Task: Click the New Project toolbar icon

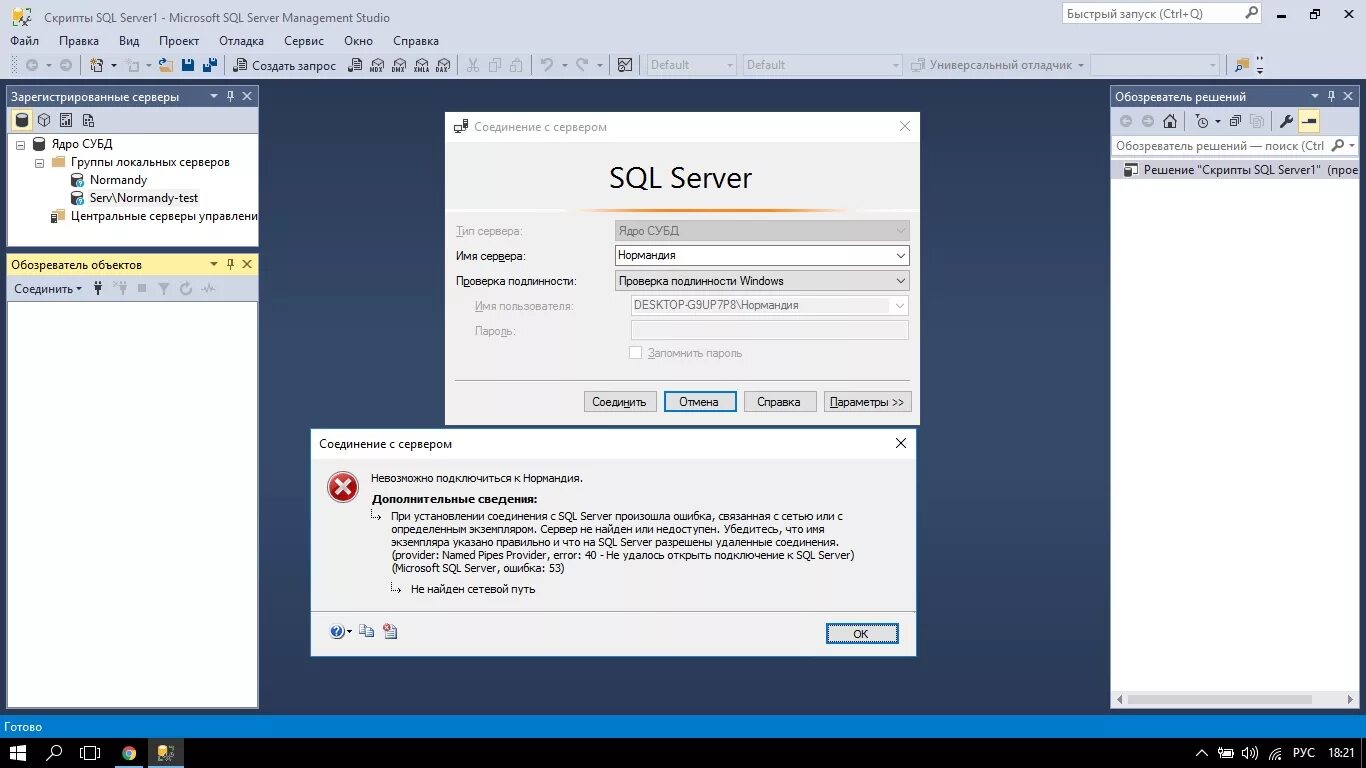Action: [x=97, y=65]
